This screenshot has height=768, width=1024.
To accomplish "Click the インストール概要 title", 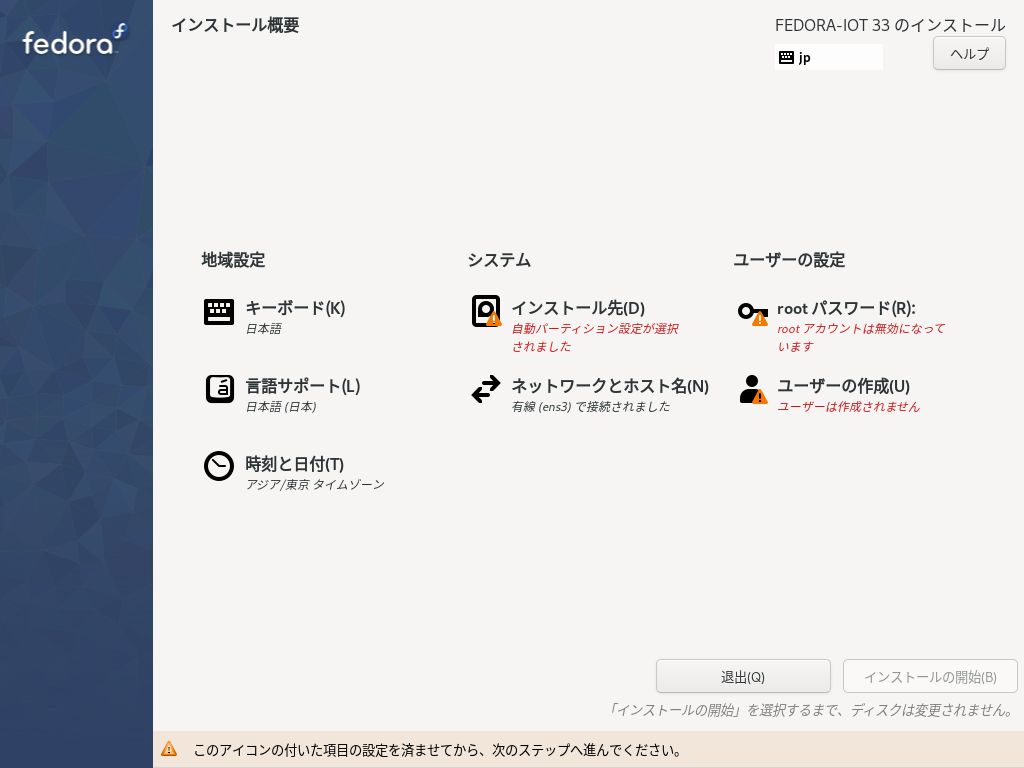I will click(x=235, y=25).
